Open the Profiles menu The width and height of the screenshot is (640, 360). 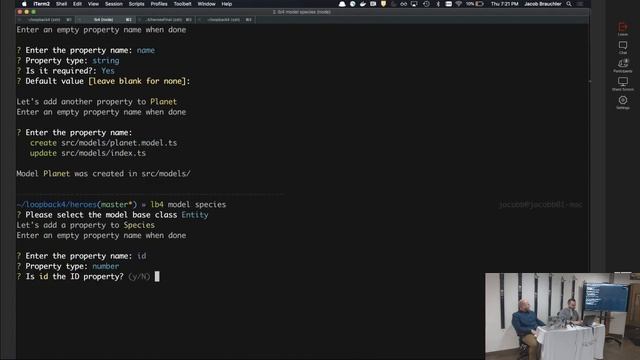click(159, 4)
